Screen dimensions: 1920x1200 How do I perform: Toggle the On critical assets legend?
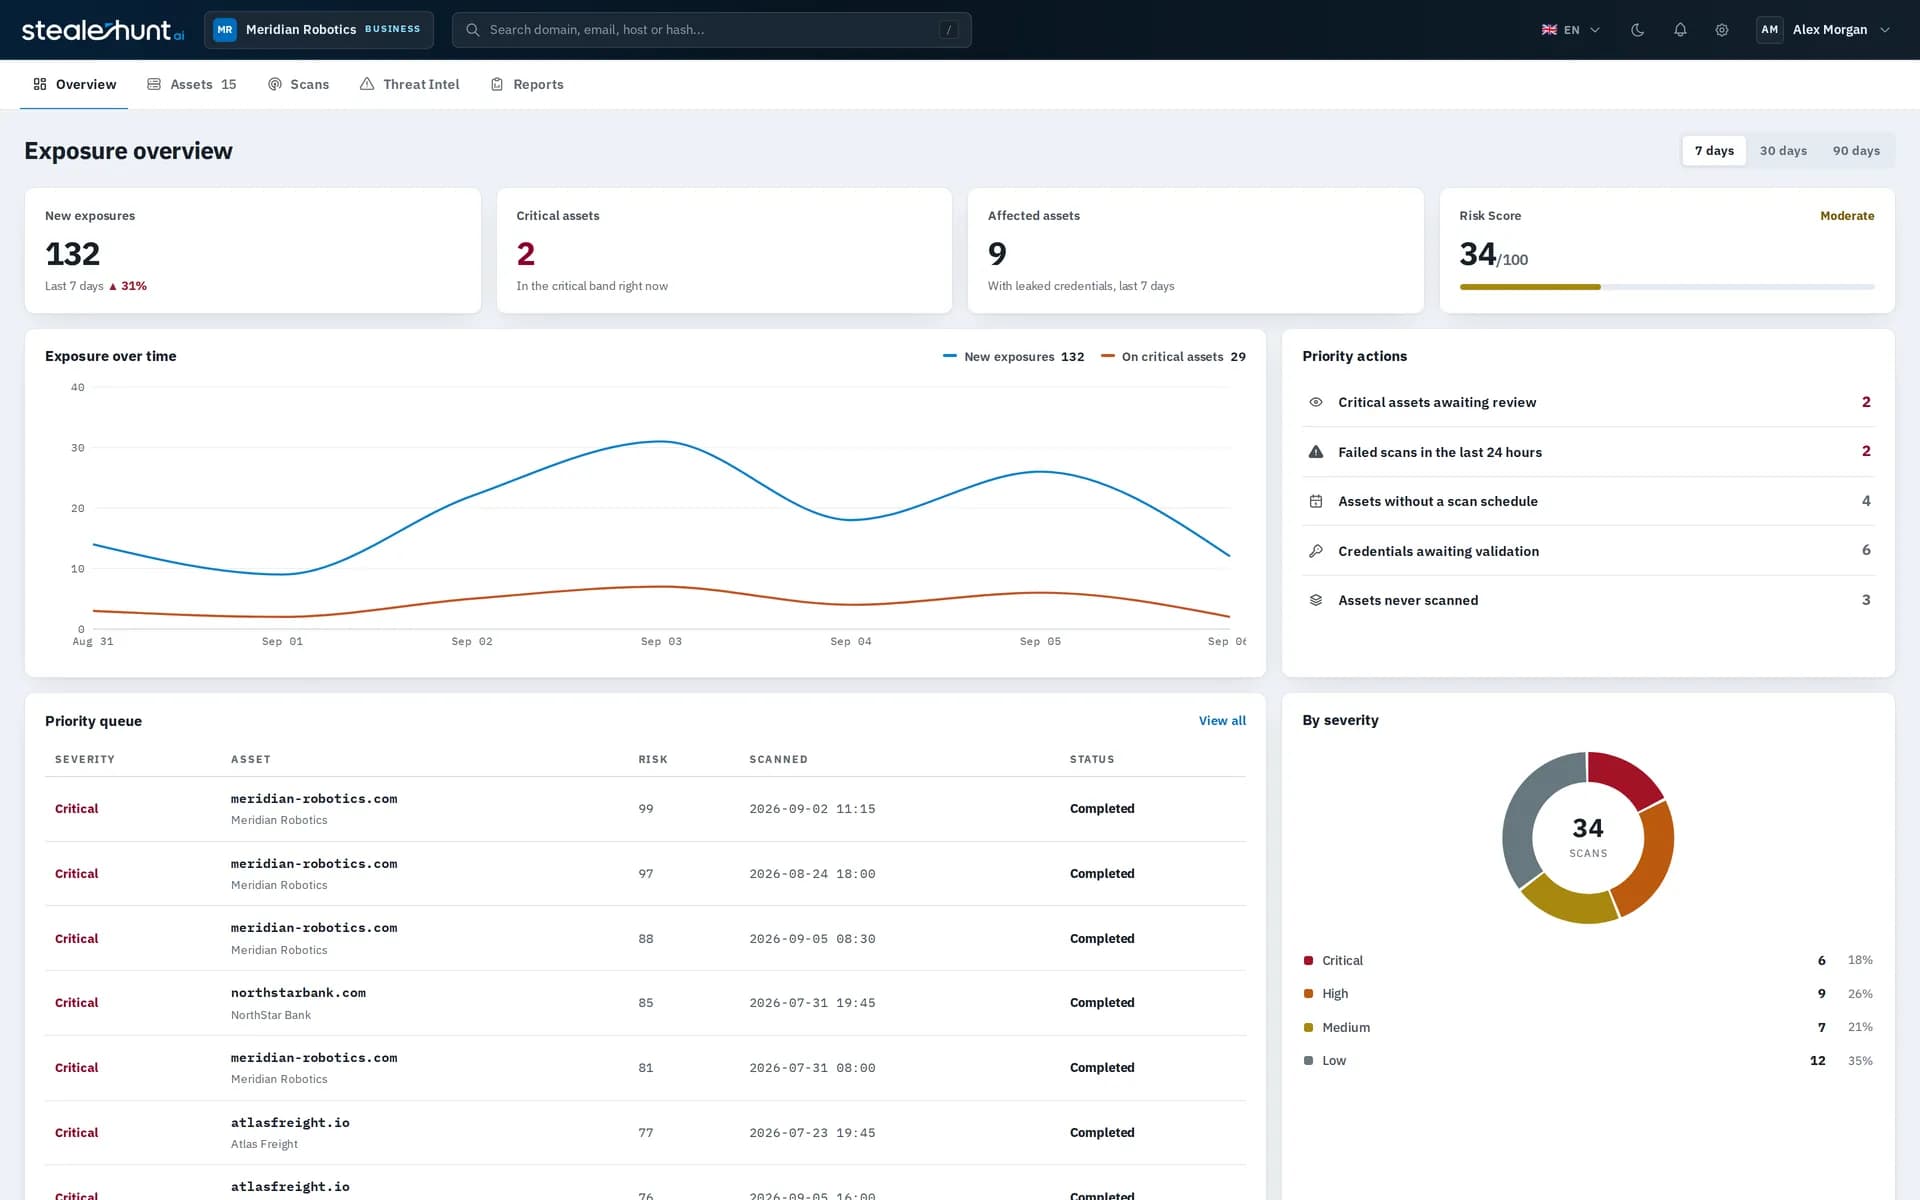point(1173,357)
